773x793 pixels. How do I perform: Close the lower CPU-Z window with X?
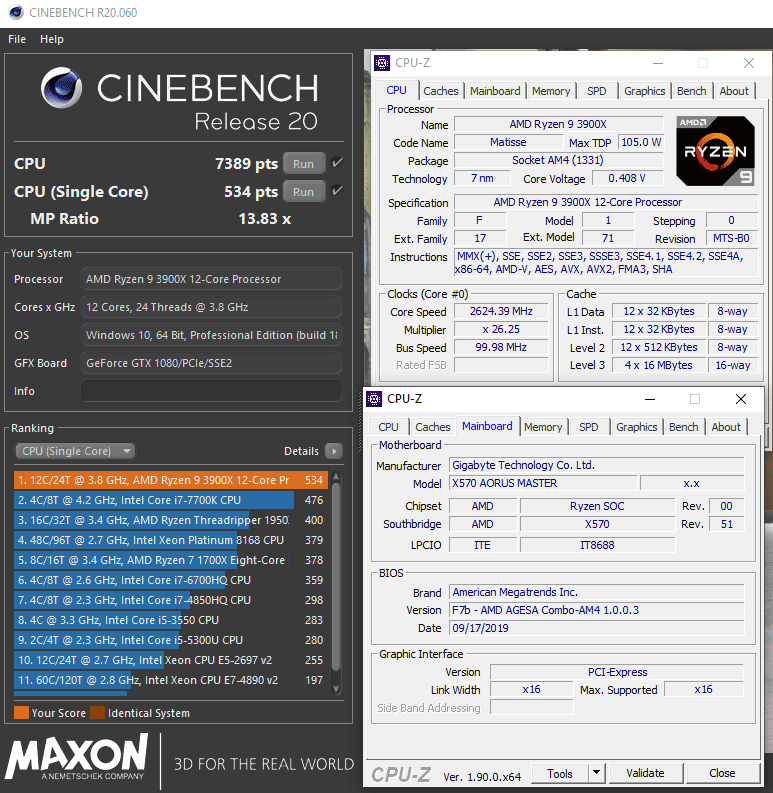point(741,399)
